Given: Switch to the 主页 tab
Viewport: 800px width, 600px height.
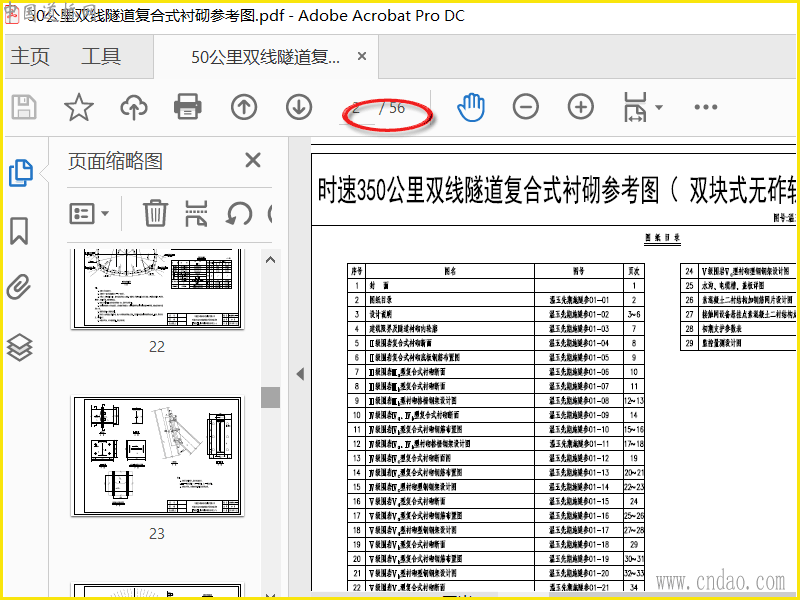Looking at the screenshot, I should pos(30,56).
